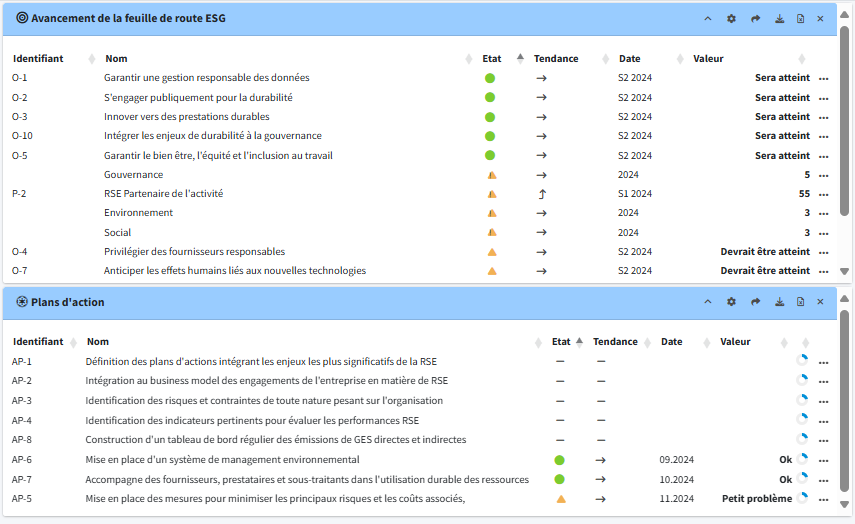Click share arrow in Plans d'action header
Image resolution: width=855 pixels, height=524 pixels.
point(756,302)
